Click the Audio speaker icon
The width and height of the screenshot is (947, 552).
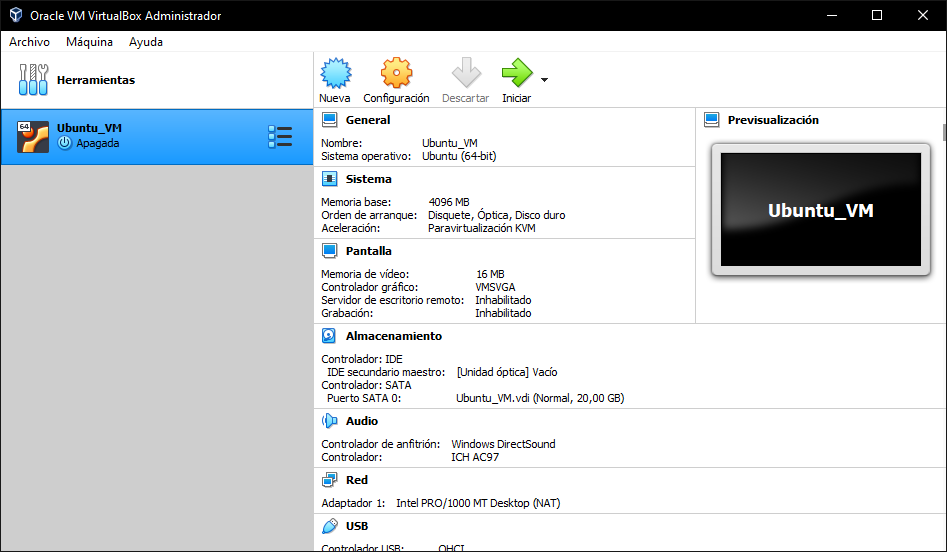point(329,421)
